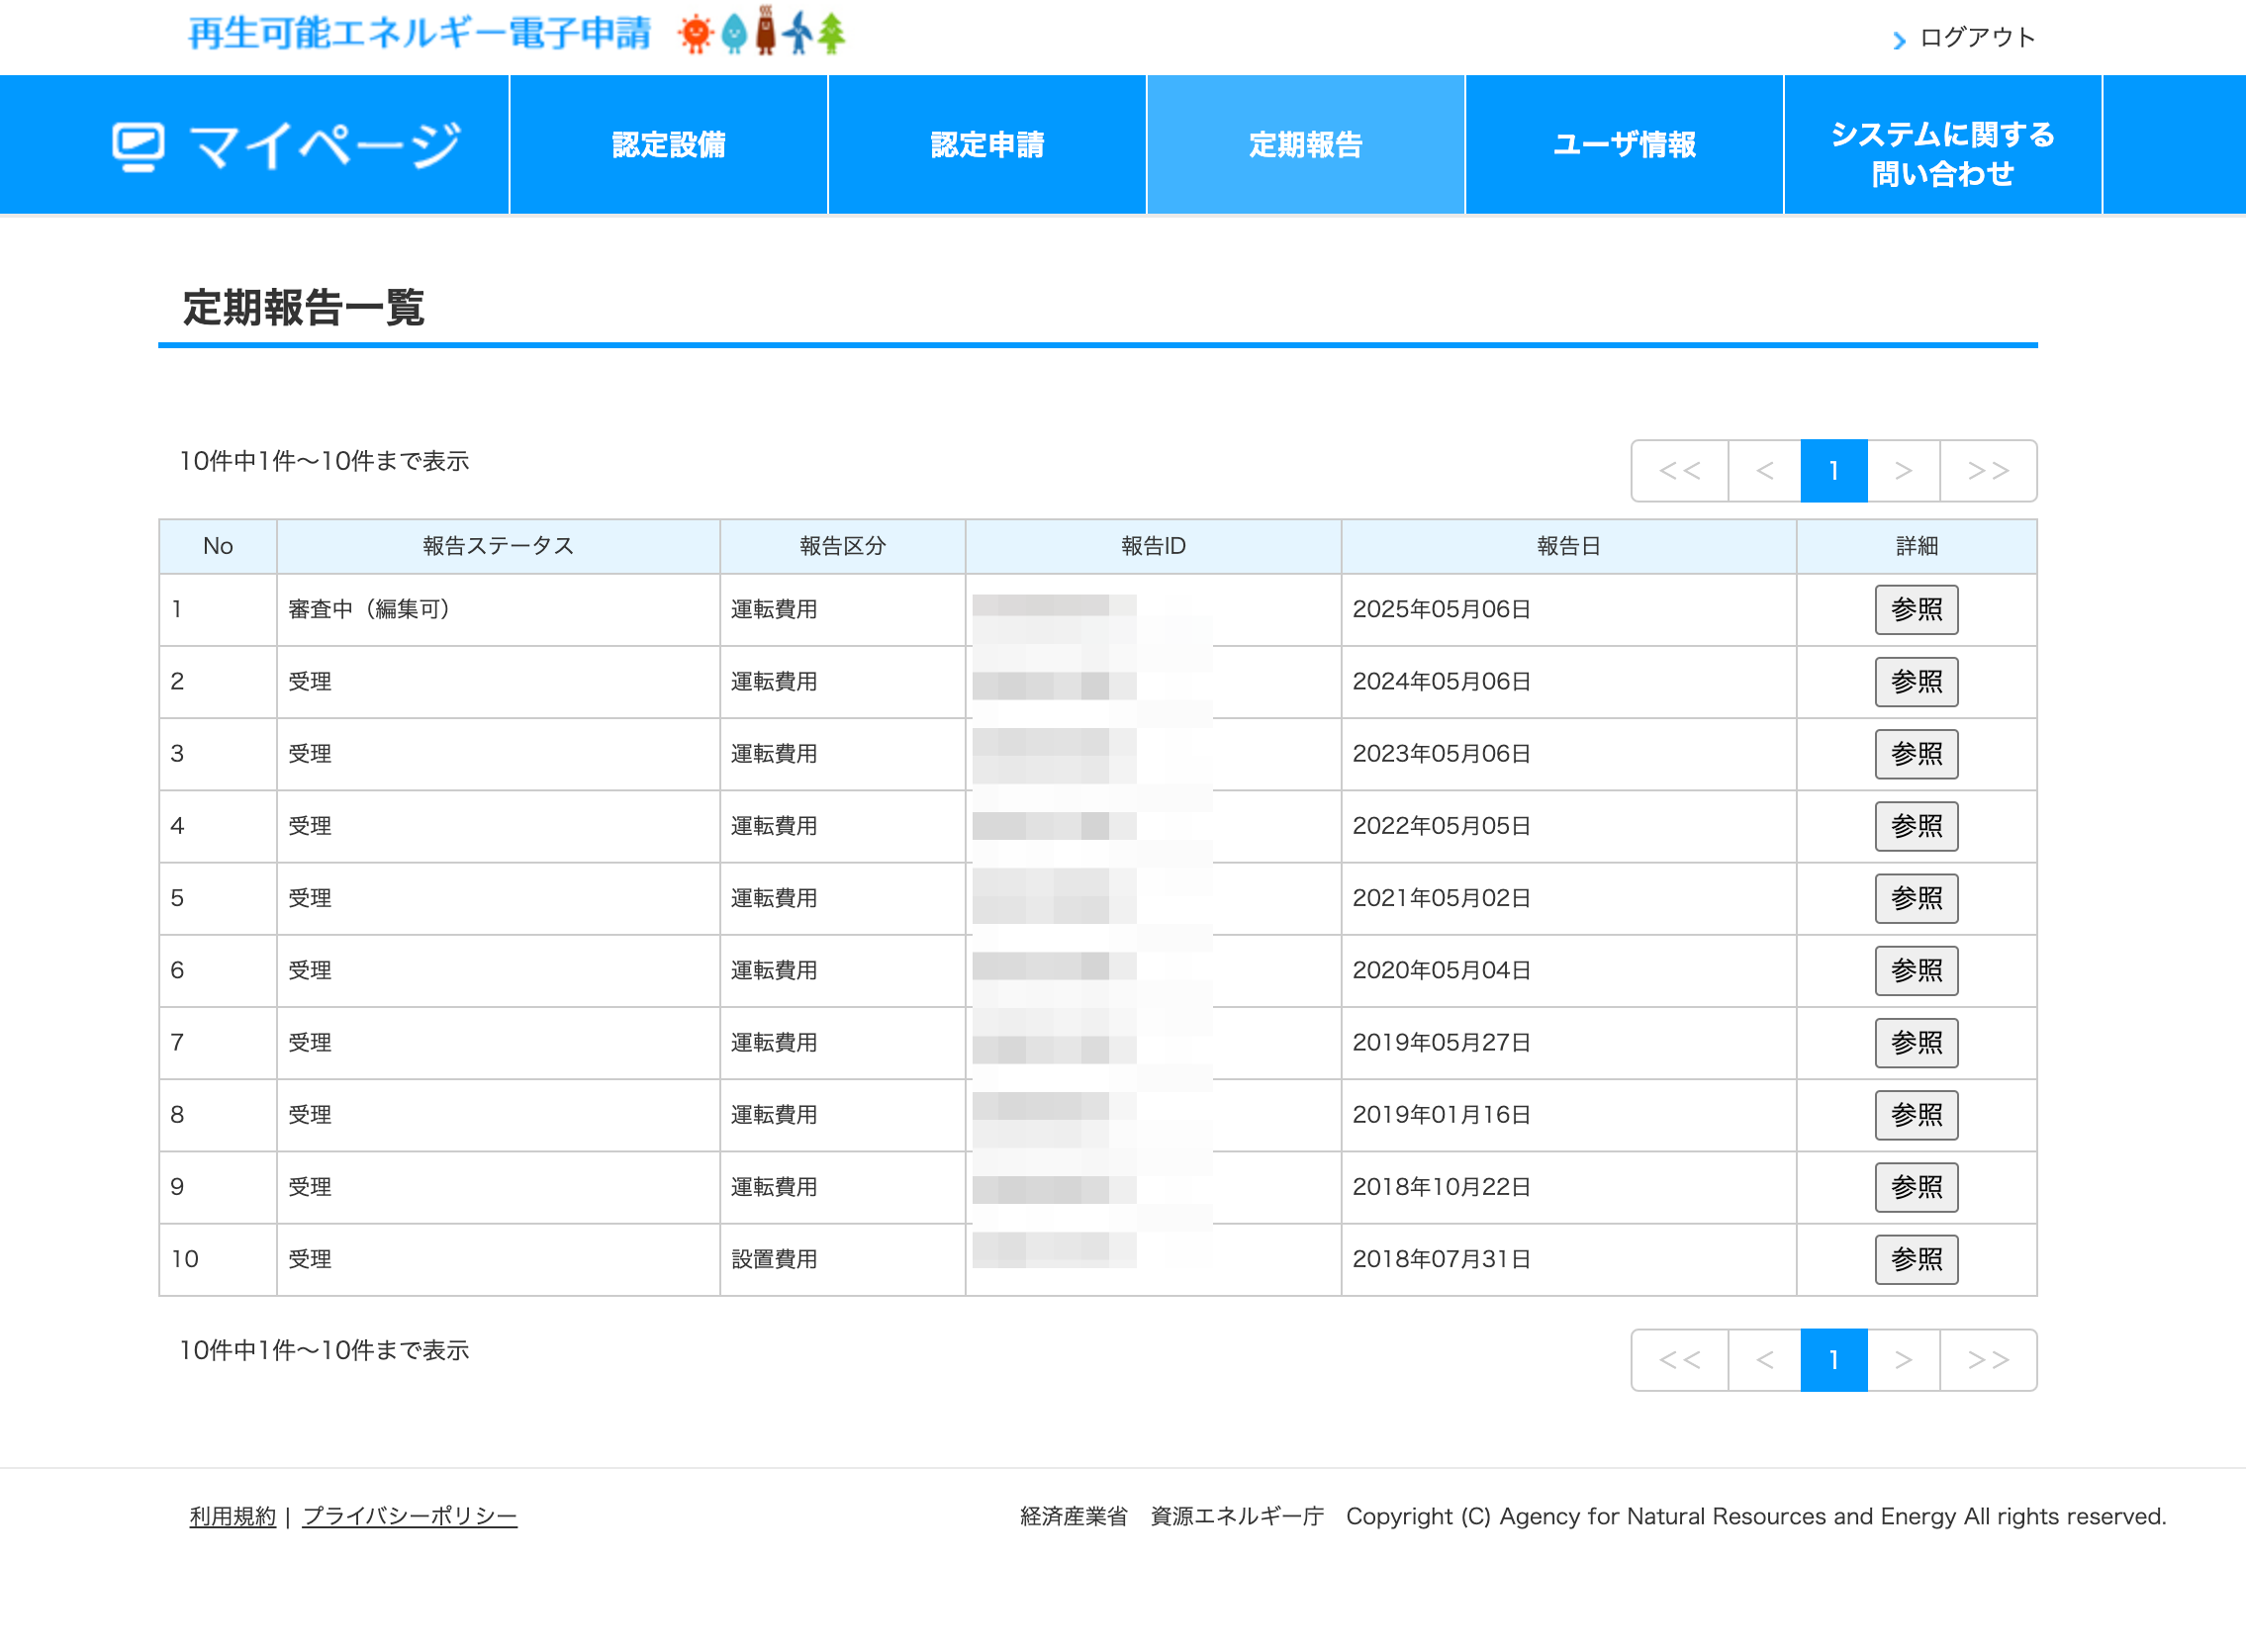Click the date 2021年05月02日
This screenshot has width=2246, height=1652.
1441,898
